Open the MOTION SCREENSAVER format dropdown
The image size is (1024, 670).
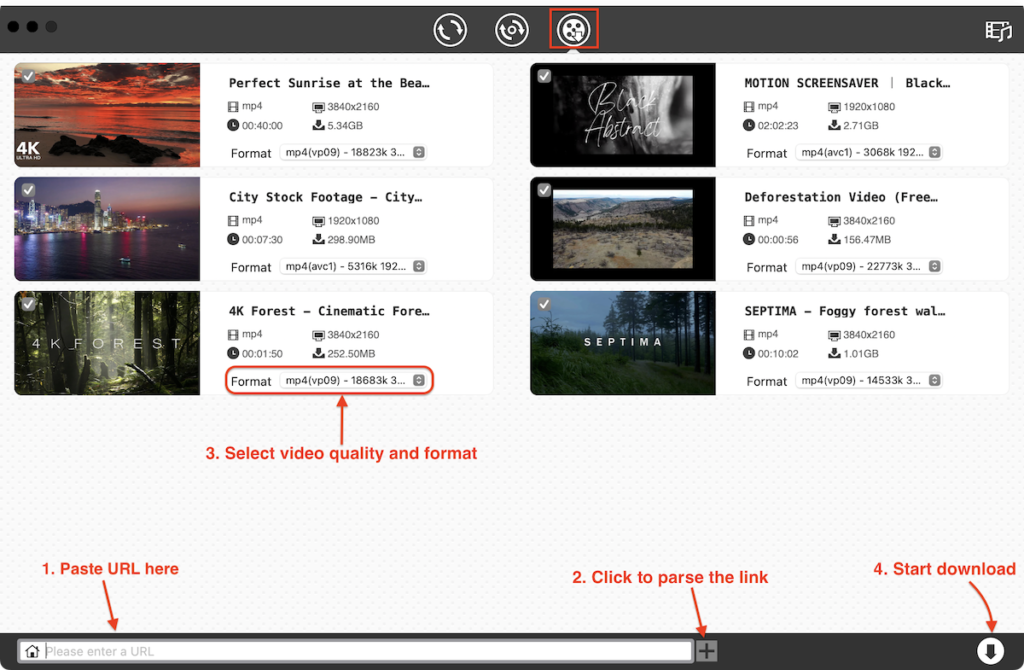tap(934, 153)
